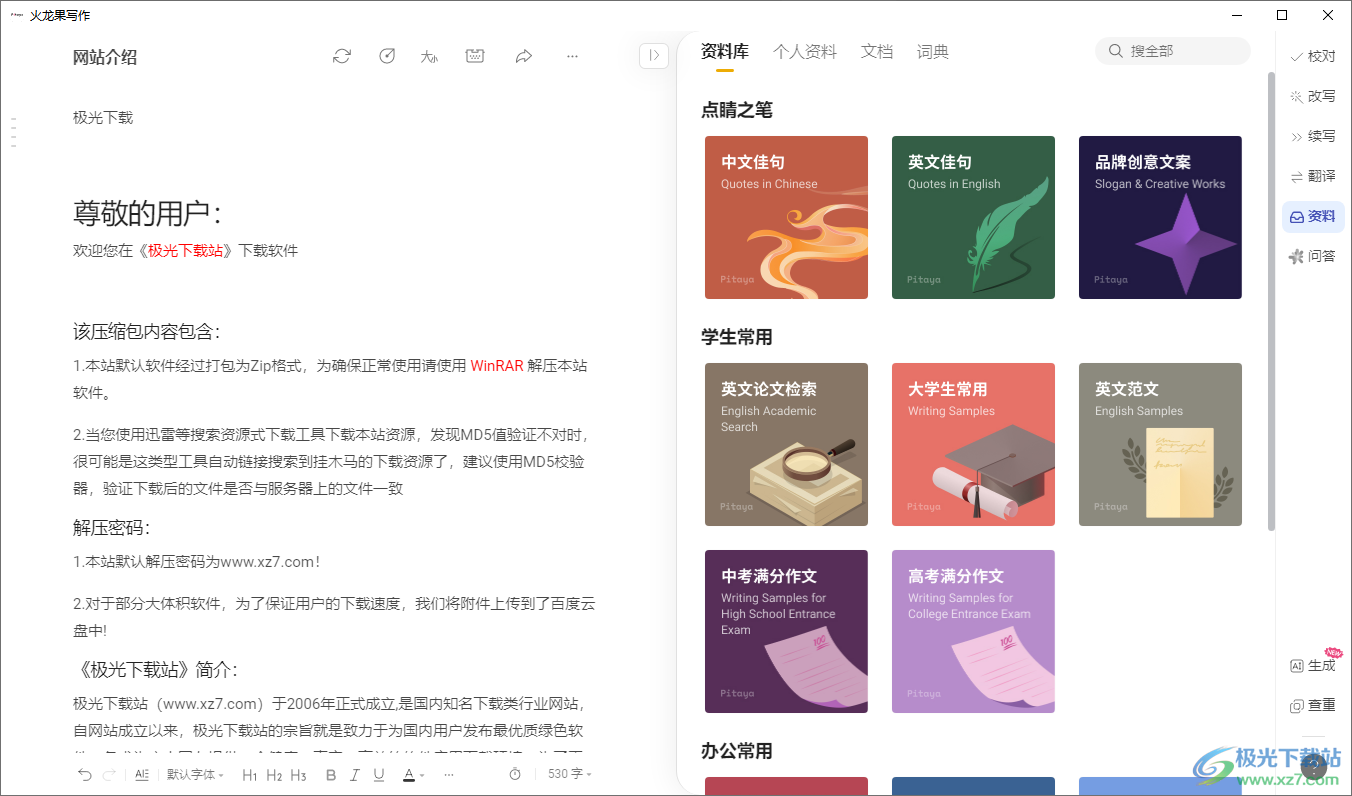Click the resource panel vertical scrollbar
Viewport: 1352px width, 796px height.
[x=1271, y=300]
